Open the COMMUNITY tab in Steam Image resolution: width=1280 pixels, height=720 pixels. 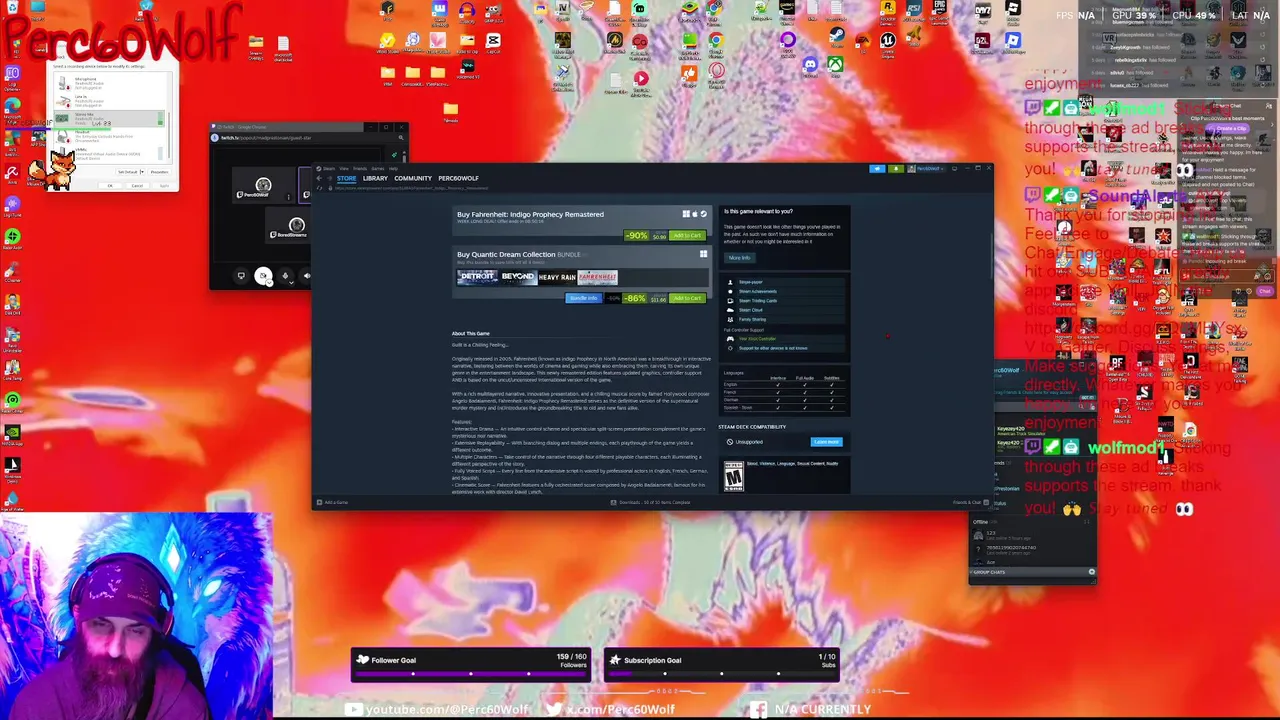tap(413, 178)
